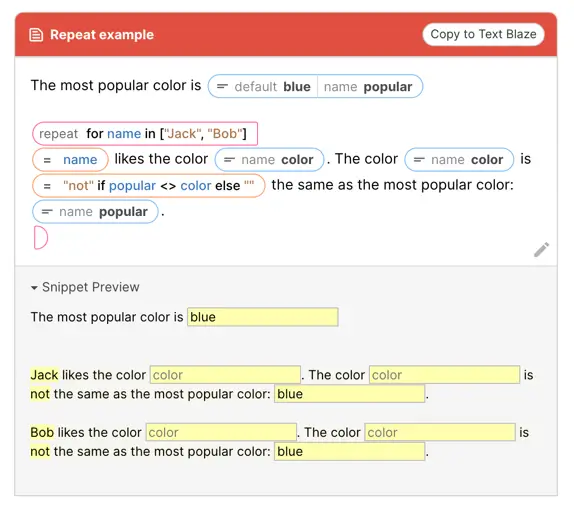Click 'The most popular color is' in the editor
574x508 pixels.
[116, 85]
